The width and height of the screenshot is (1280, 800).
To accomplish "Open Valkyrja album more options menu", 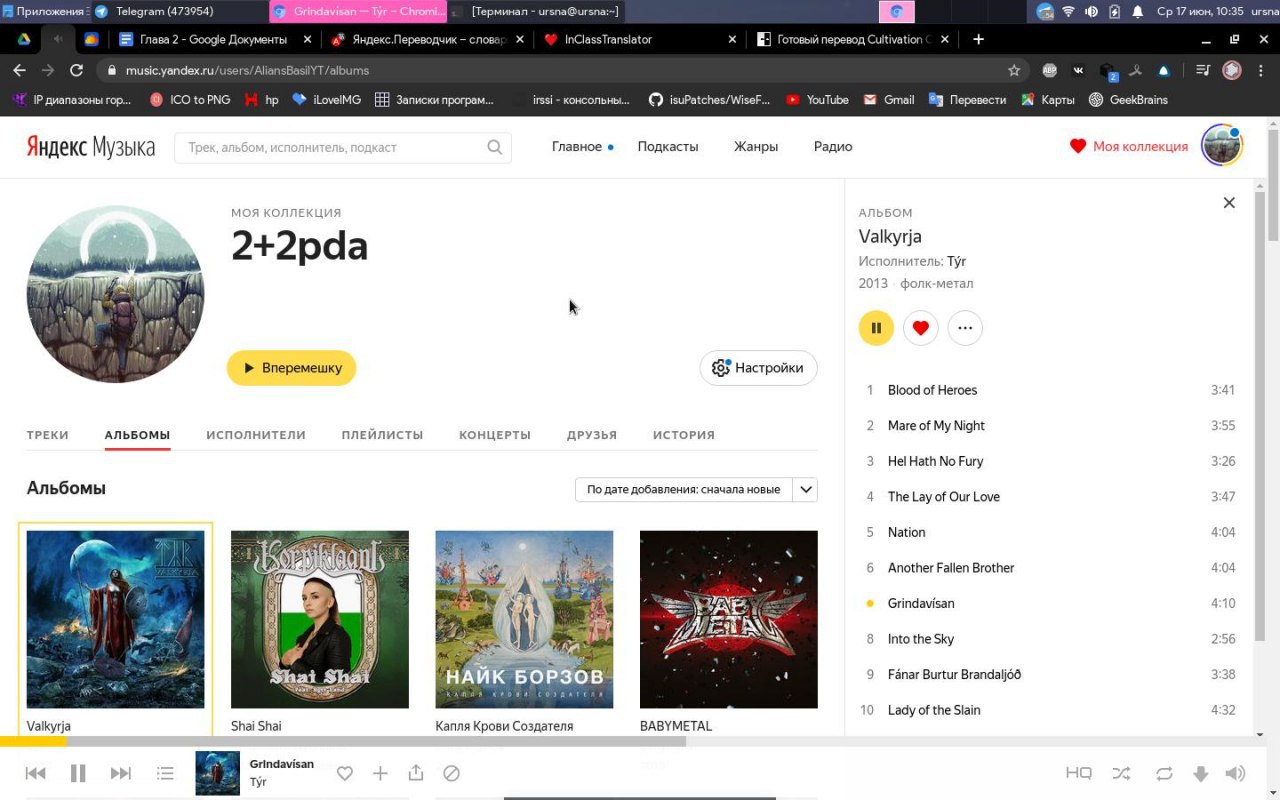I will 965,328.
